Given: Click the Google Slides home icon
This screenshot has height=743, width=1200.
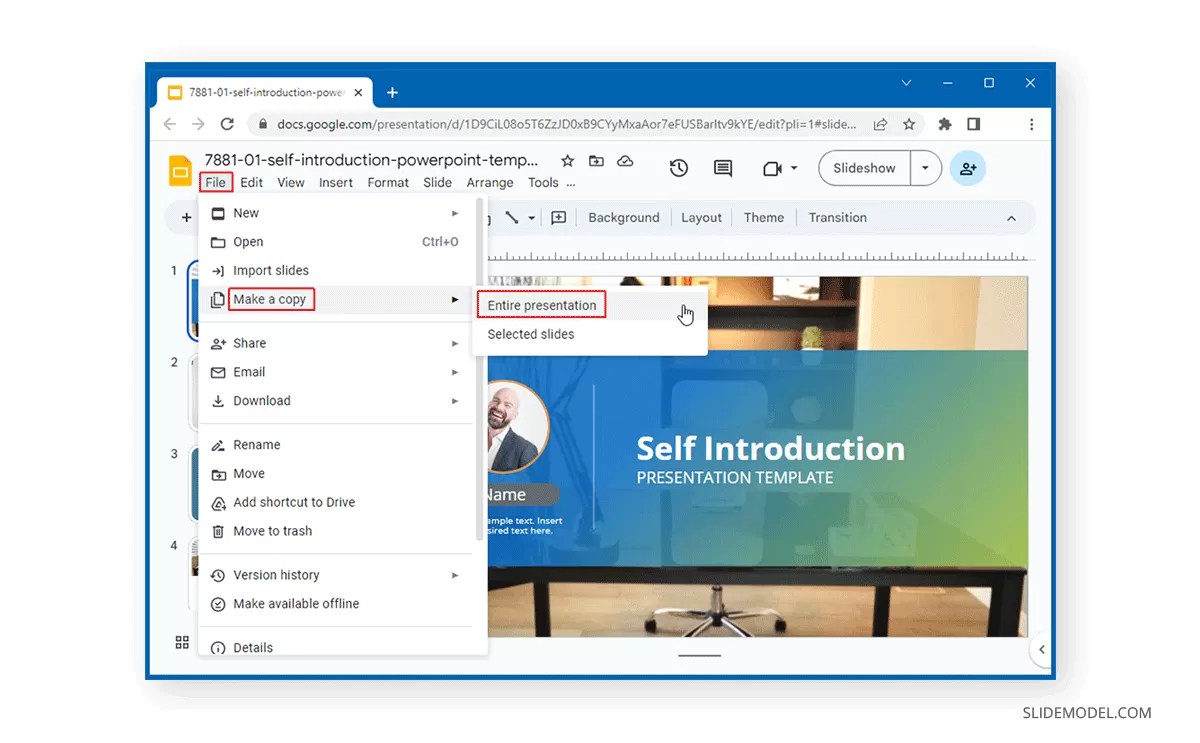Looking at the screenshot, I should pos(179,170).
